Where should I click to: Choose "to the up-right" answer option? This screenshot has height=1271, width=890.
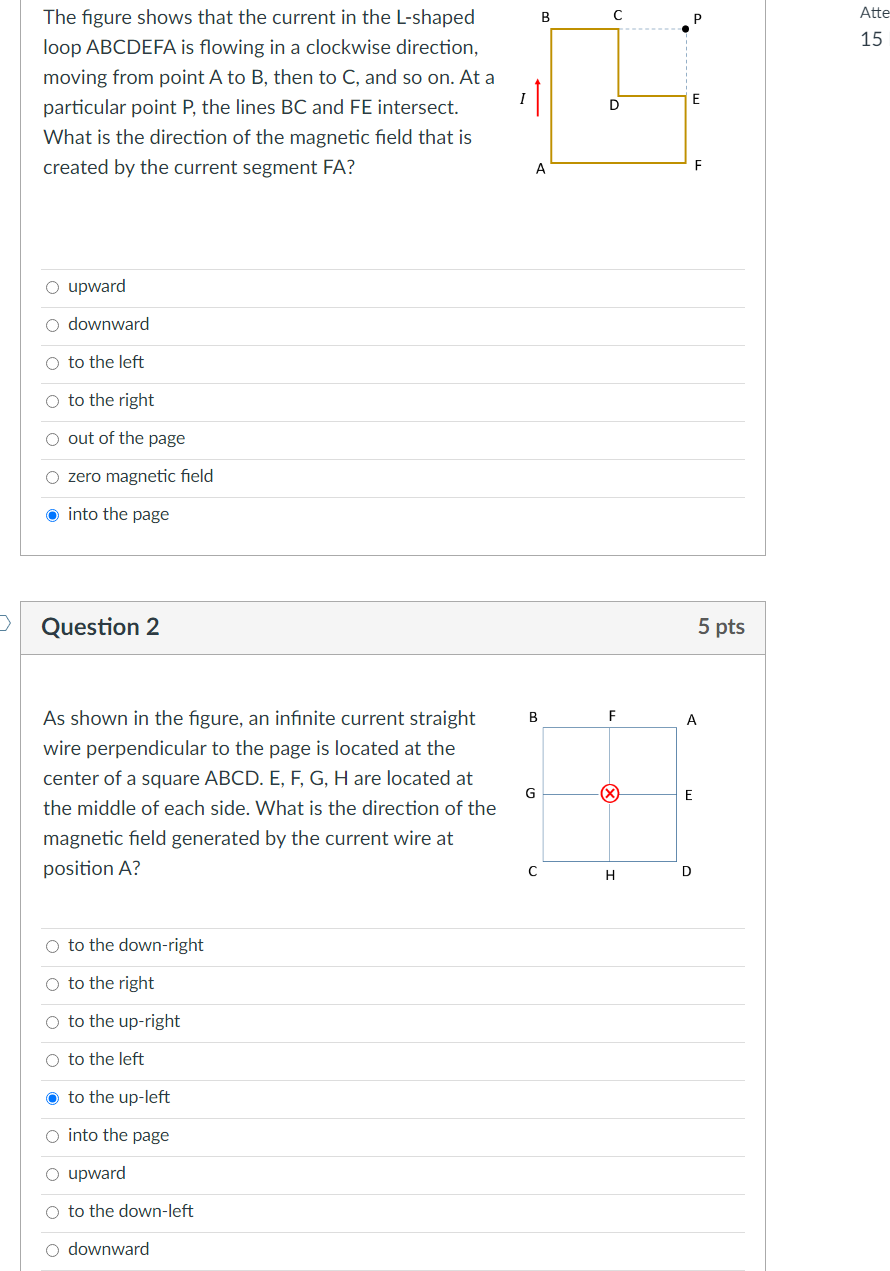[x=51, y=1022]
